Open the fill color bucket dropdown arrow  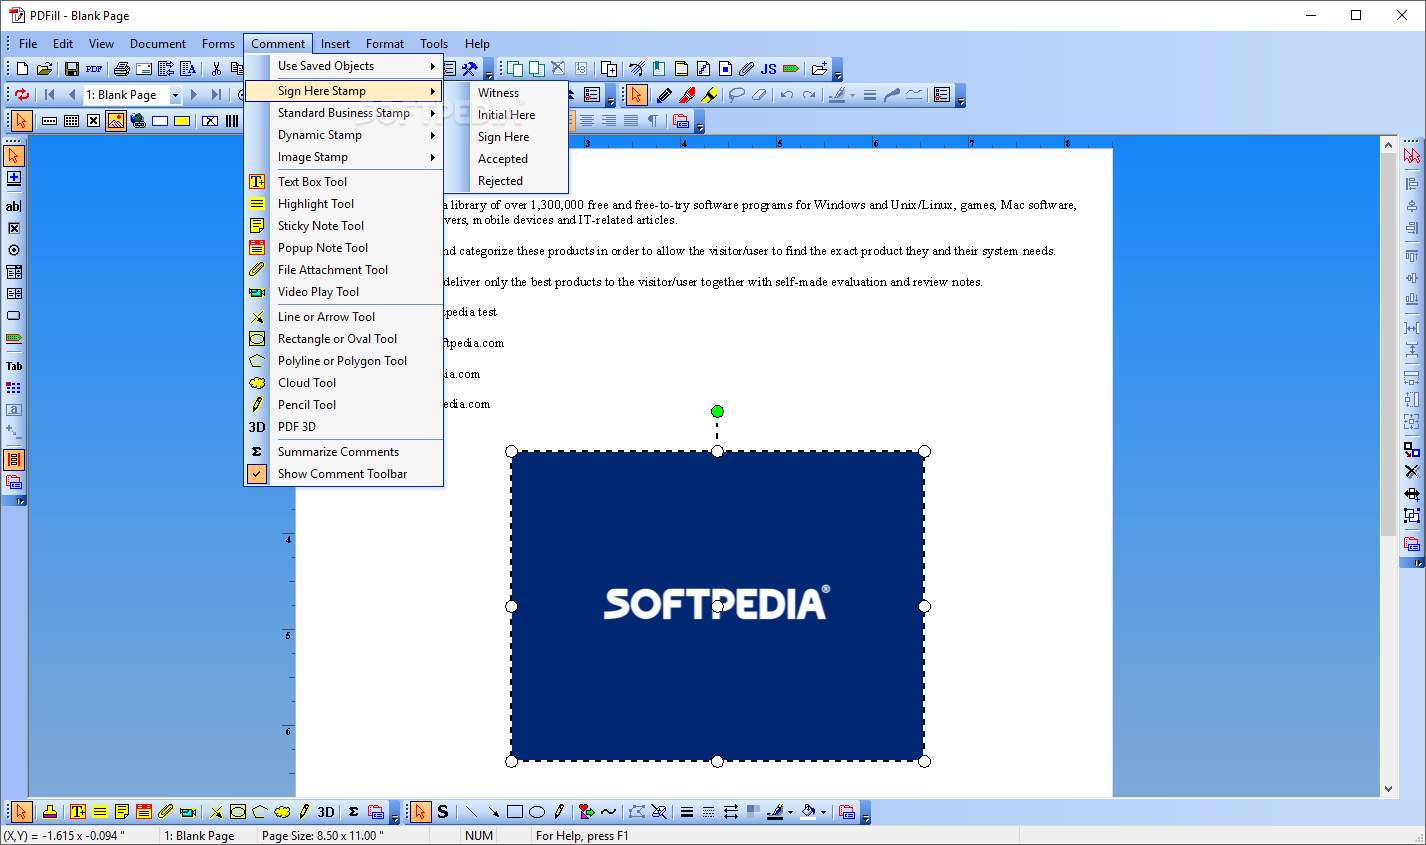823,812
